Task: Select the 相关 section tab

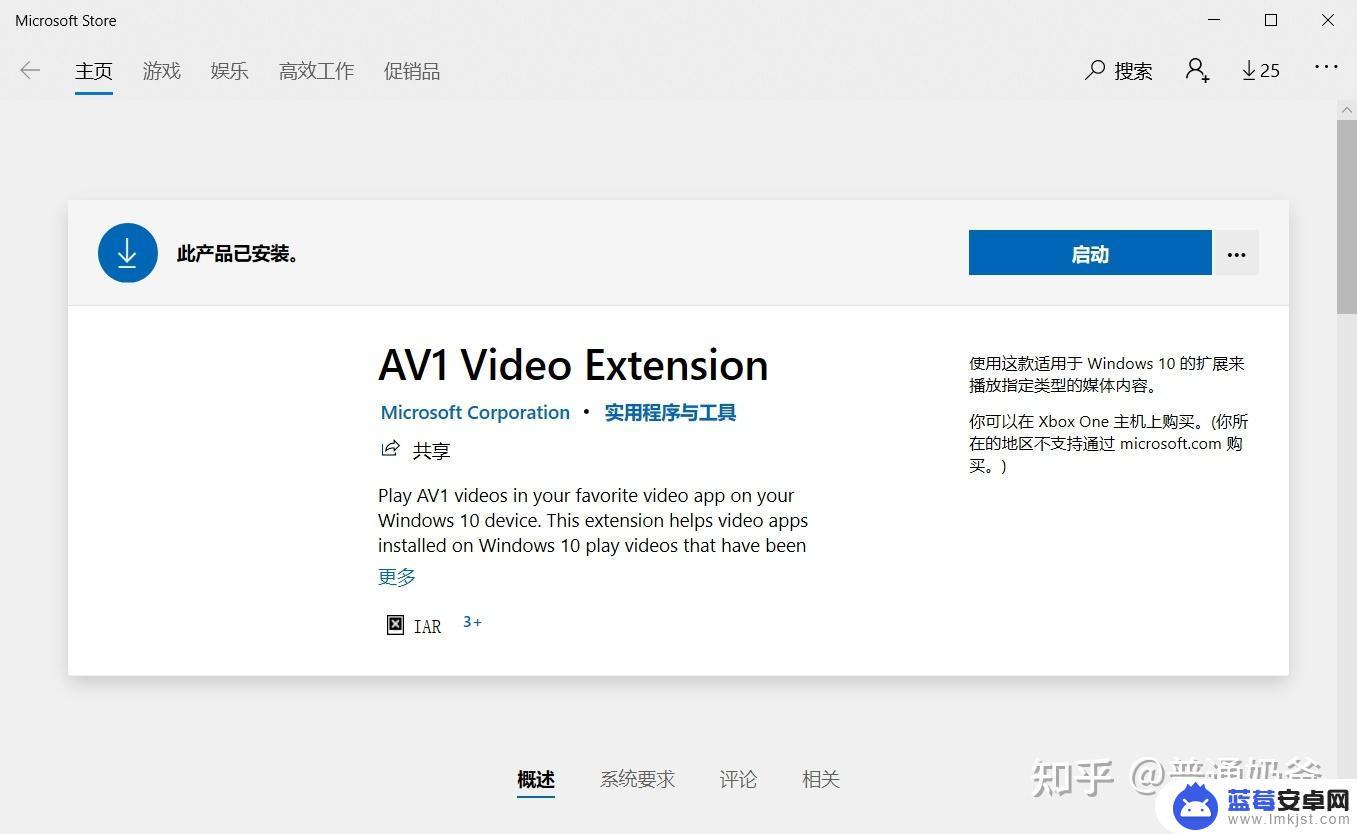Action: click(821, 779)
